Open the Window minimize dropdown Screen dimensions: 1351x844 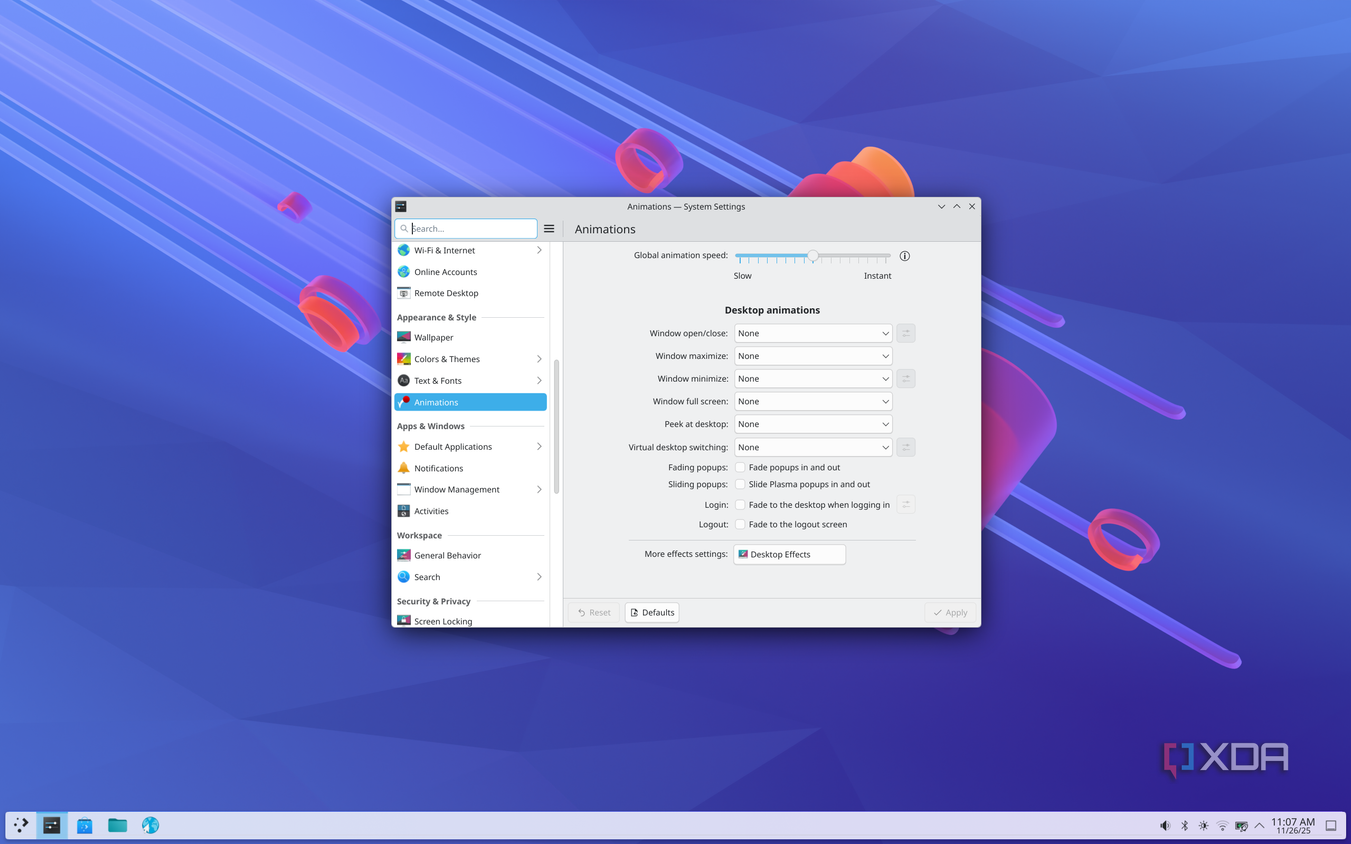[813, 379]
